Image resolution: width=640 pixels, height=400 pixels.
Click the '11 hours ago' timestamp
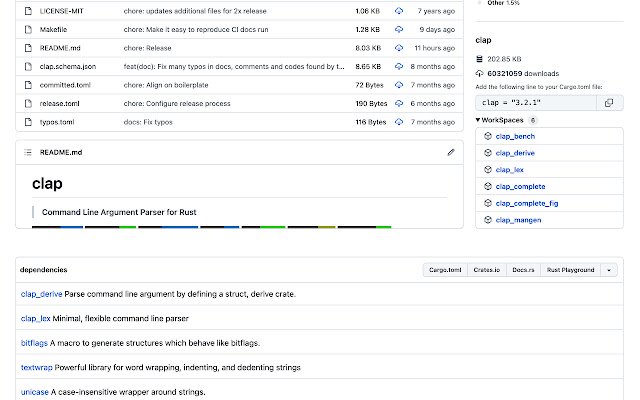435,48
